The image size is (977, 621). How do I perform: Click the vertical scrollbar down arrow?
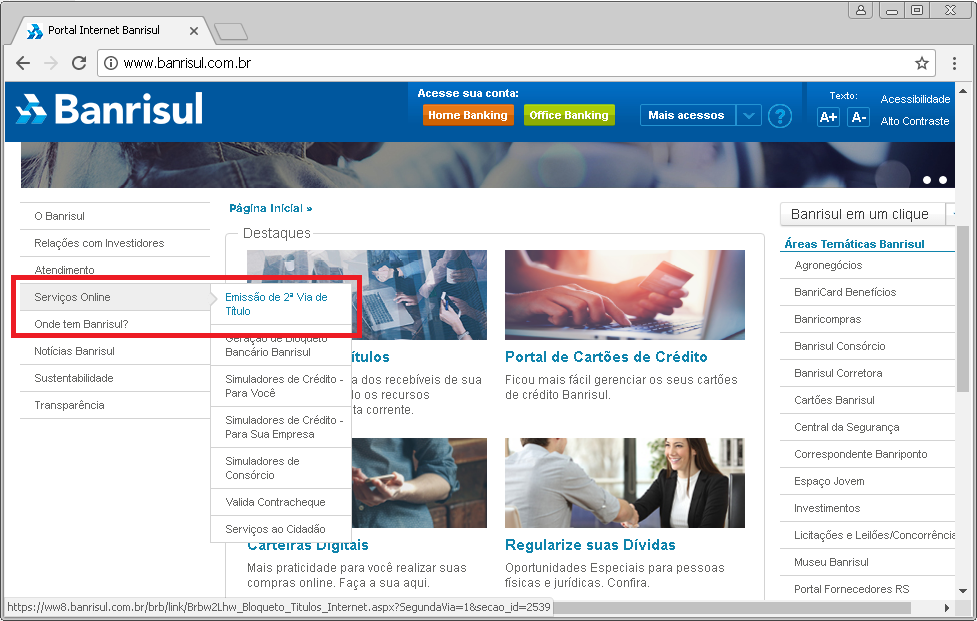(963, 590)
